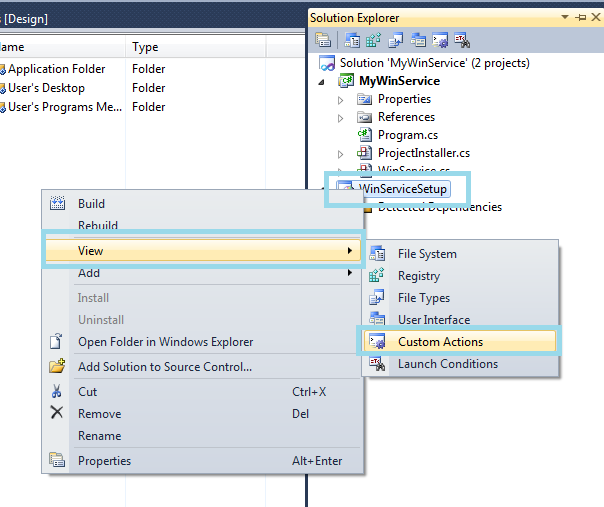Click User Interface Editor toolbar icon
The width and height of the screenshot is (604, 507).
click(418, 40)
